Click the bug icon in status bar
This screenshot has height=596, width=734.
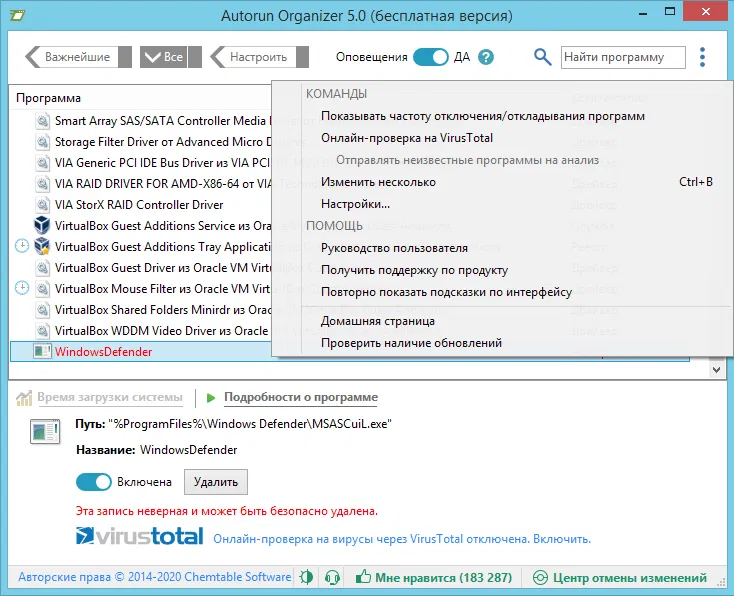click(x=306, y=577)
